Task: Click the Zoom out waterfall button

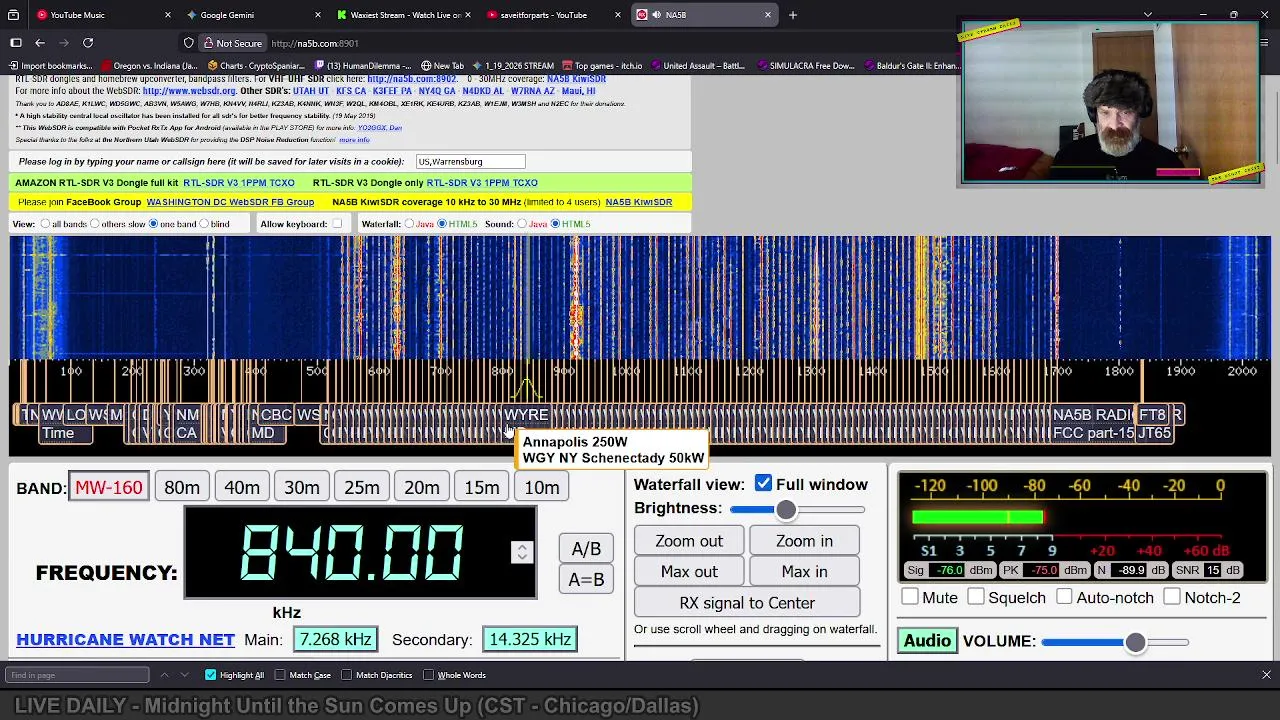Action: pos(689,541)
